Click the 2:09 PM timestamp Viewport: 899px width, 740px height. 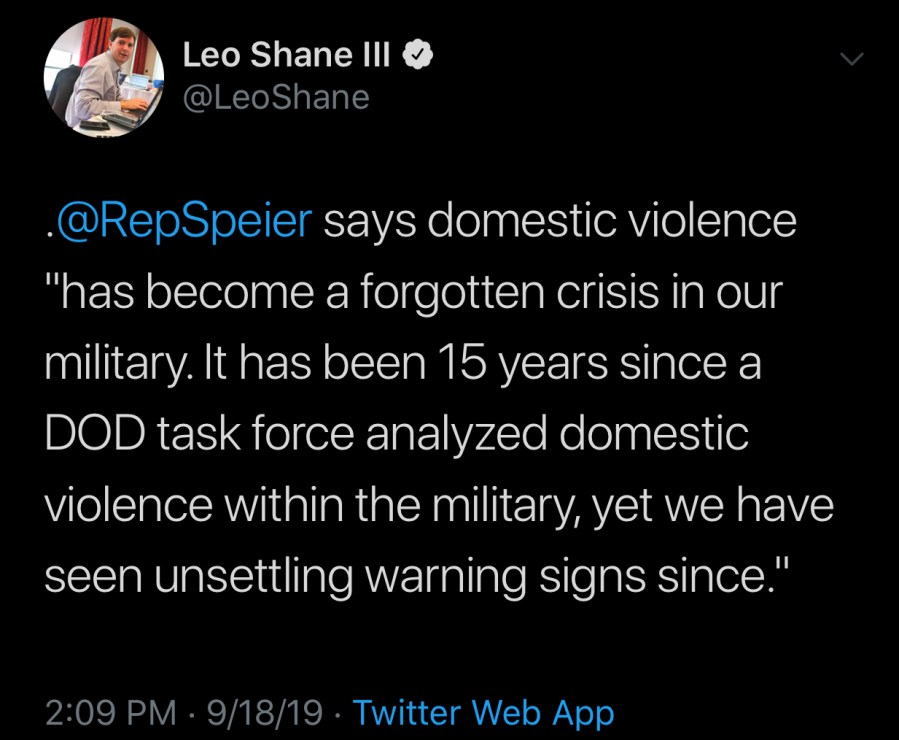110,713
